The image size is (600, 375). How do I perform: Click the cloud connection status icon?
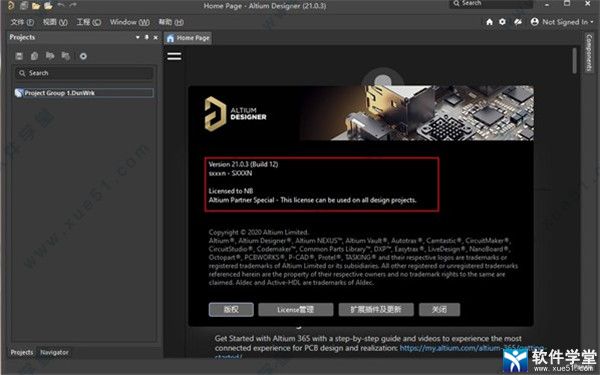(x=518, y=22)
